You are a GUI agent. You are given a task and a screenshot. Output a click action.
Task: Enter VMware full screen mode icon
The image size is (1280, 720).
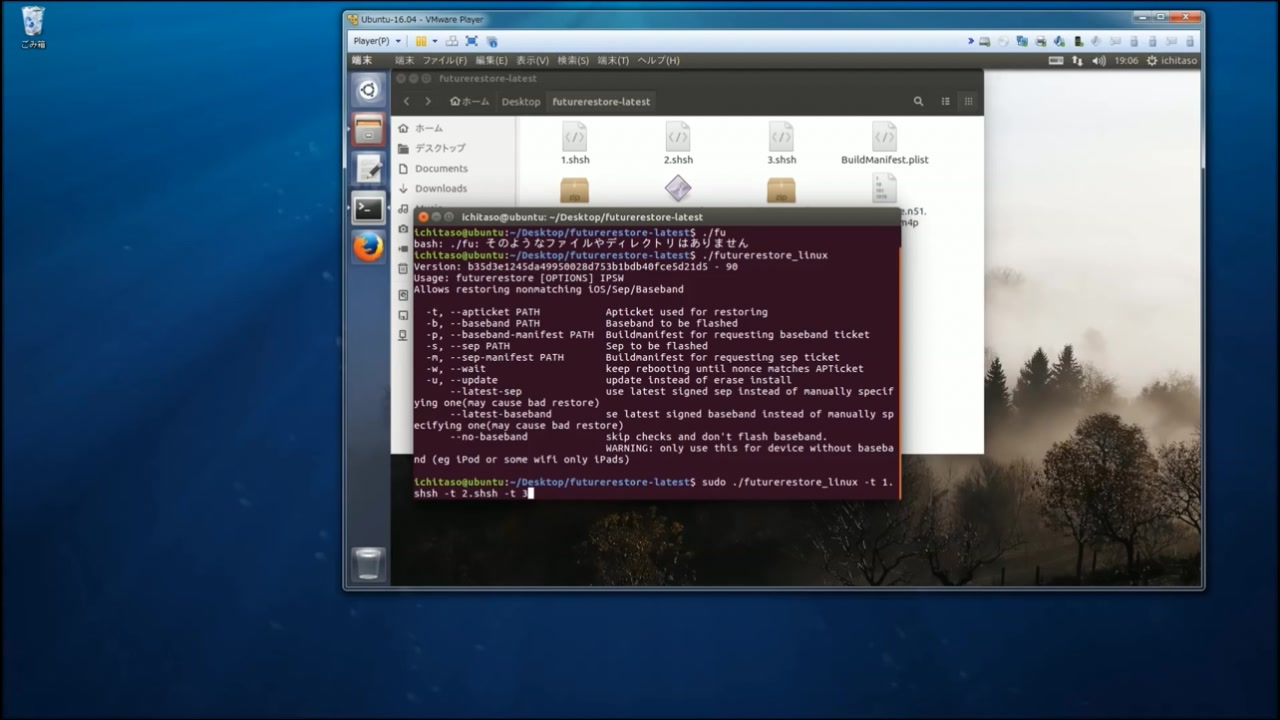click(x=472, y=41)
